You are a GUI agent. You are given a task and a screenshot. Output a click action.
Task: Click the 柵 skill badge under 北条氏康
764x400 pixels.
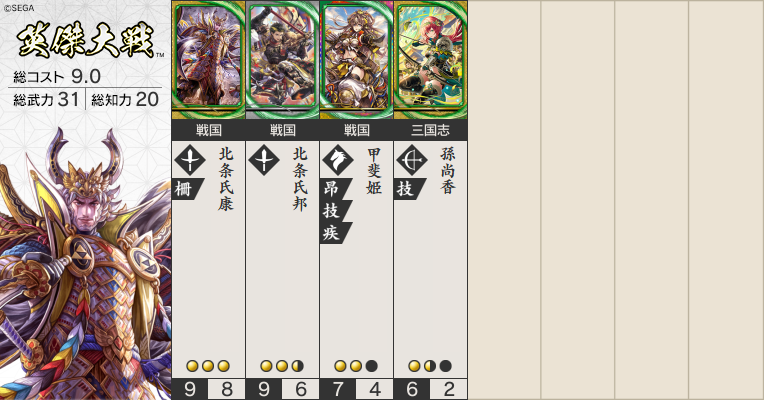[188, 189]
